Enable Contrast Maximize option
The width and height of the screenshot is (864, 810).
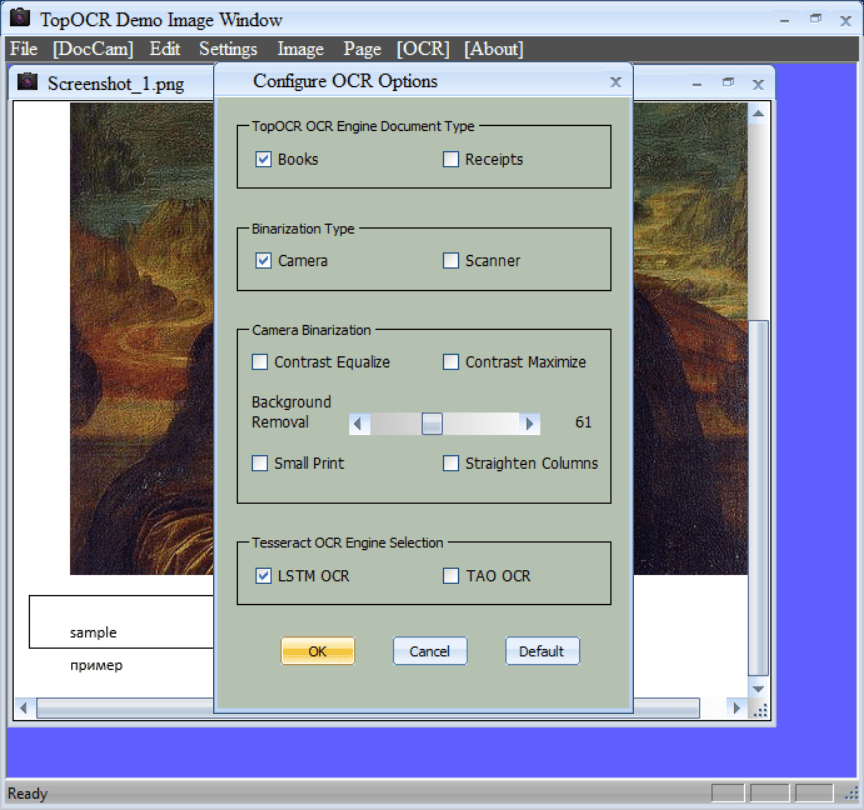coord(451,362)
